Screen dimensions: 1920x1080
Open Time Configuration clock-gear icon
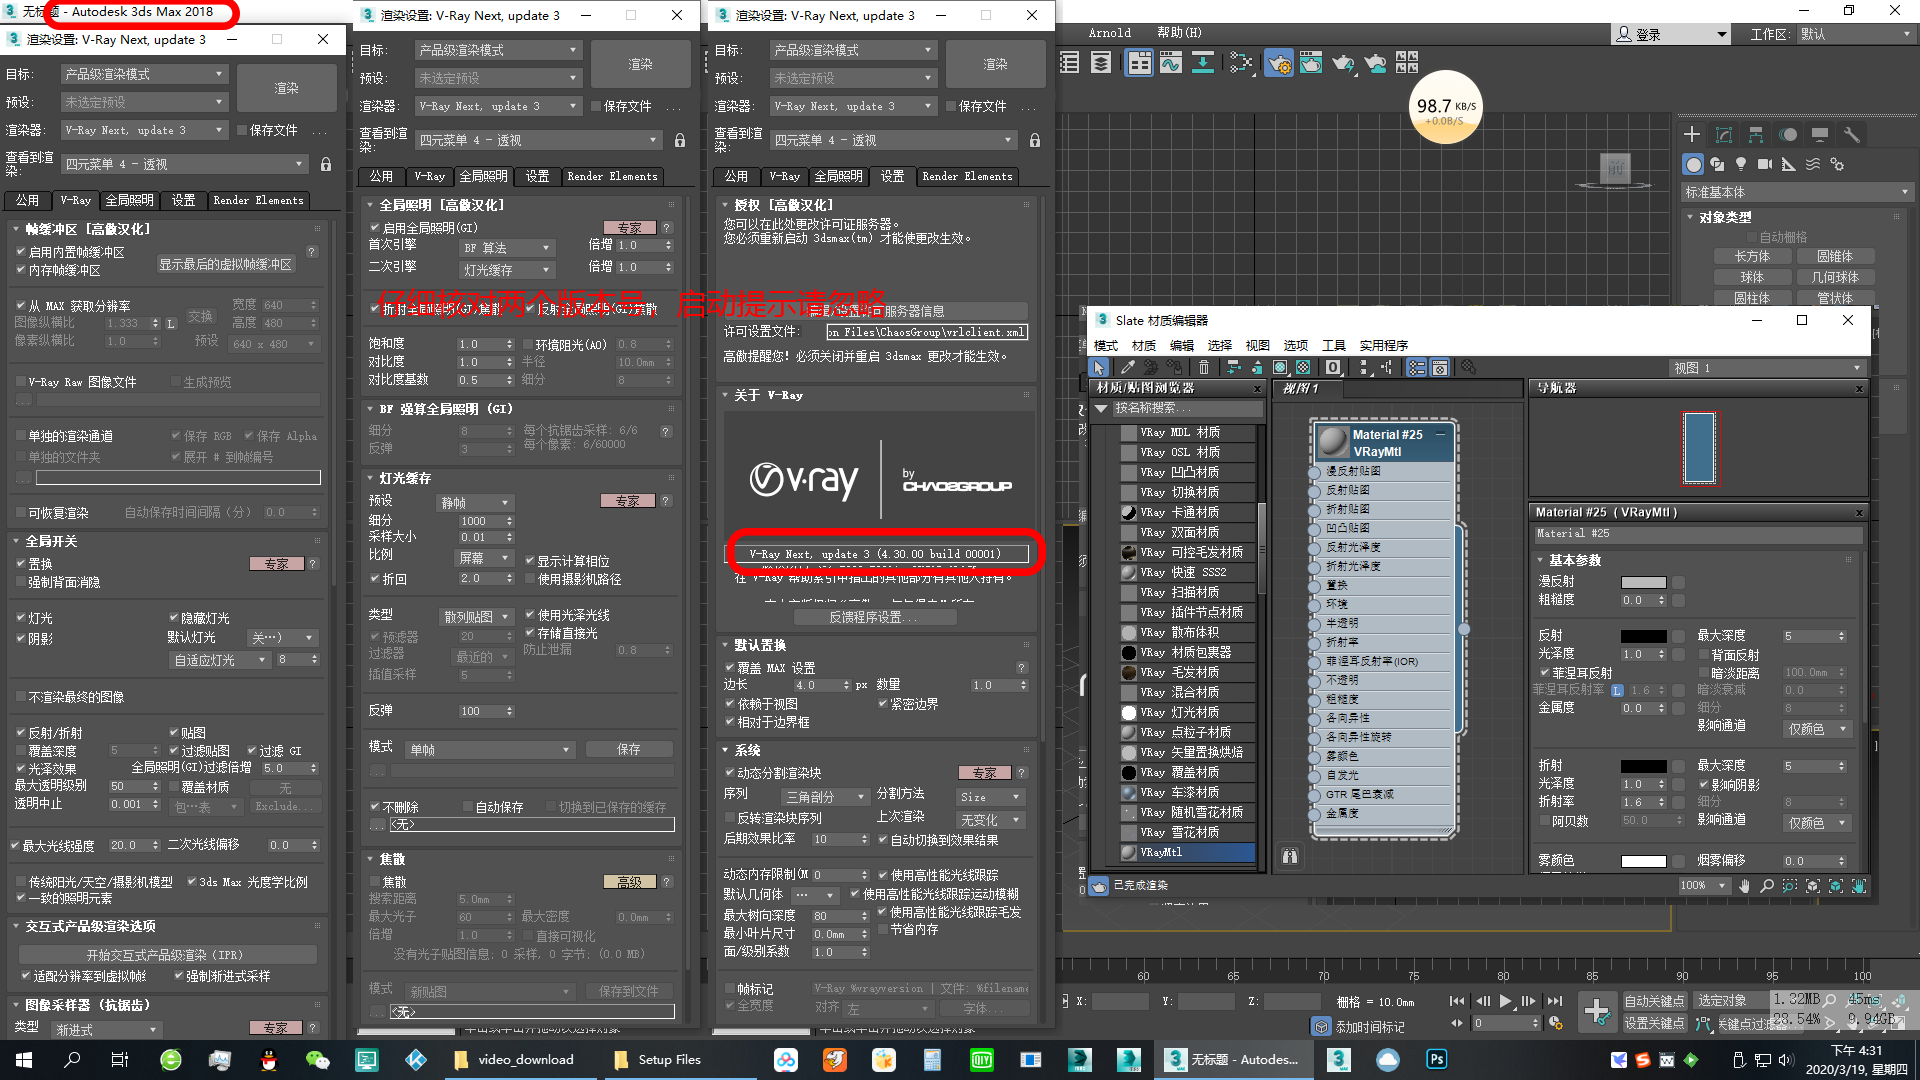1556,1023
